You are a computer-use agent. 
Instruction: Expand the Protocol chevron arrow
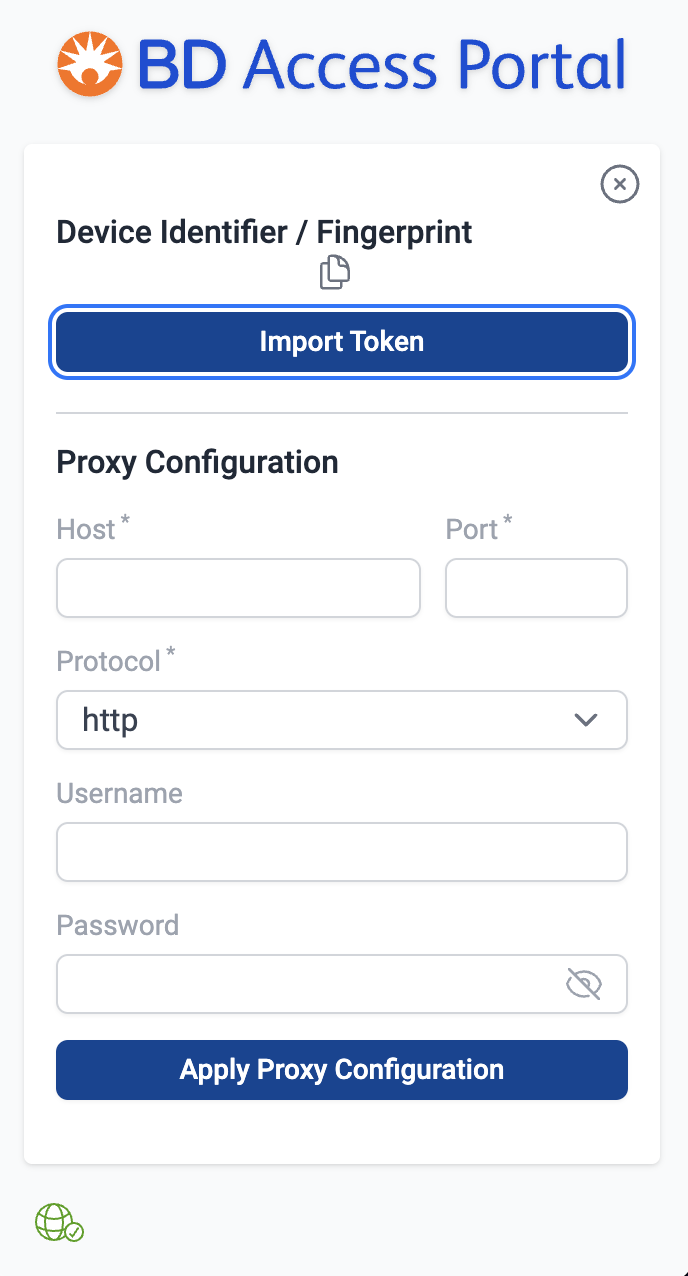[586, 720]
